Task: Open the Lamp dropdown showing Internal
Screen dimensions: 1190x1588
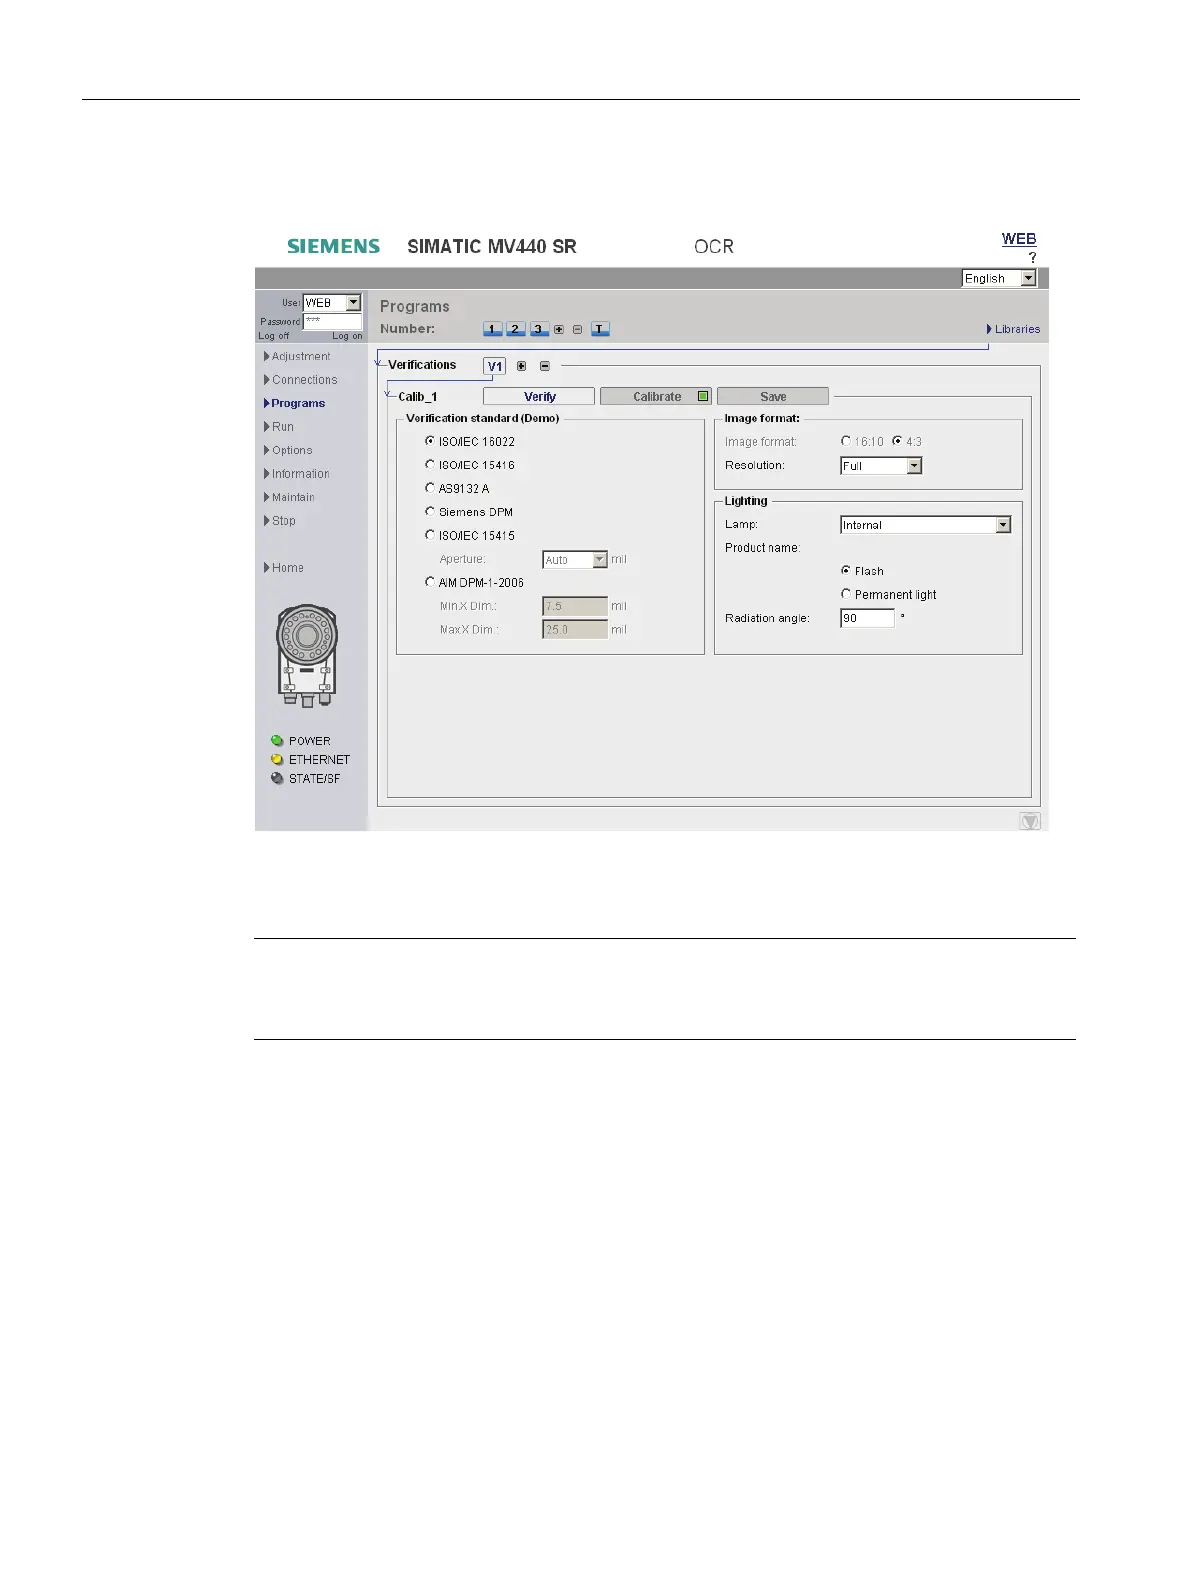Action: 926,525
